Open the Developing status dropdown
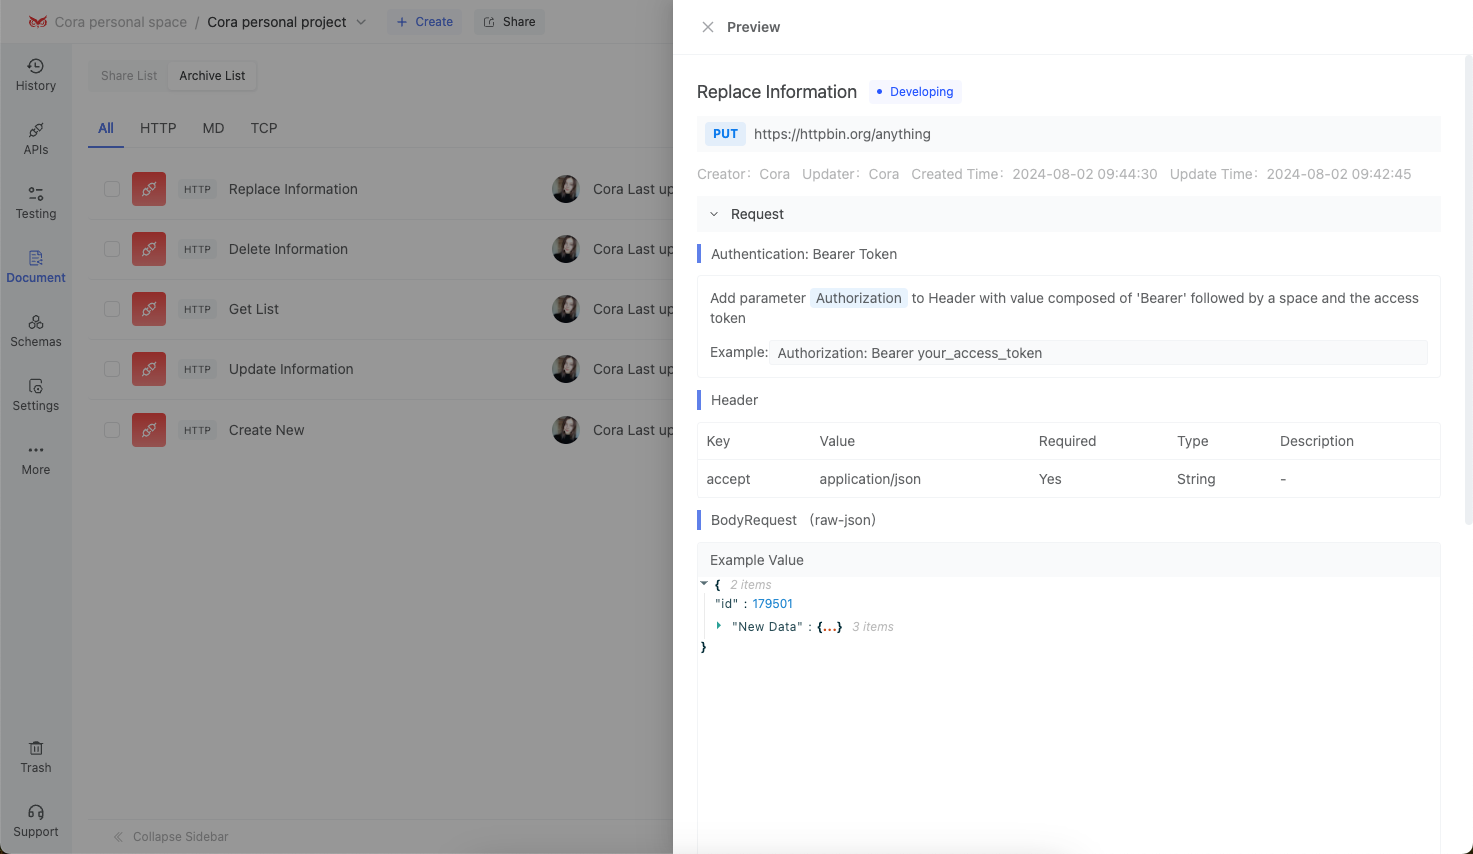This screenshot has width=1473, height=854. (x=915, y=92)
